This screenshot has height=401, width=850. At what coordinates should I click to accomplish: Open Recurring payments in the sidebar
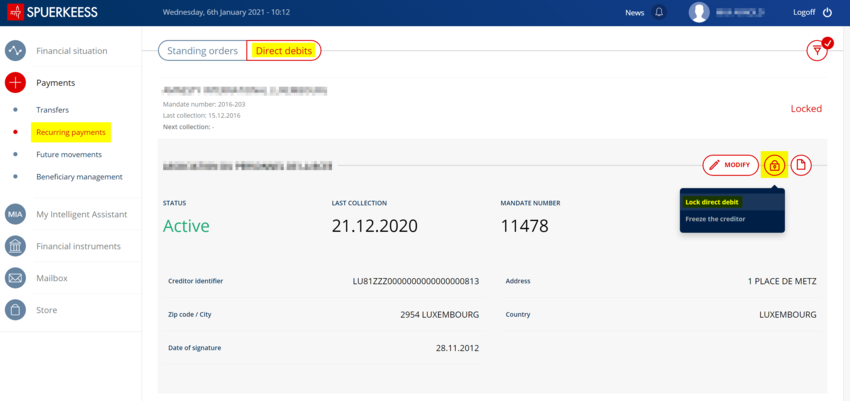click(70, 132)
